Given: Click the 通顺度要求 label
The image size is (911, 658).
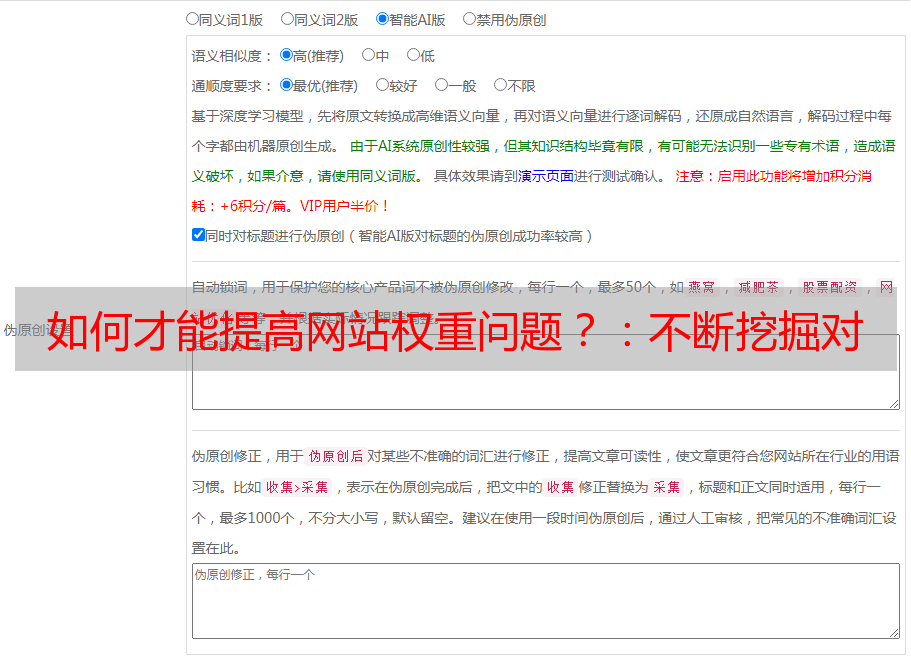Looking at the screenshot, I should tap(231, 87).
